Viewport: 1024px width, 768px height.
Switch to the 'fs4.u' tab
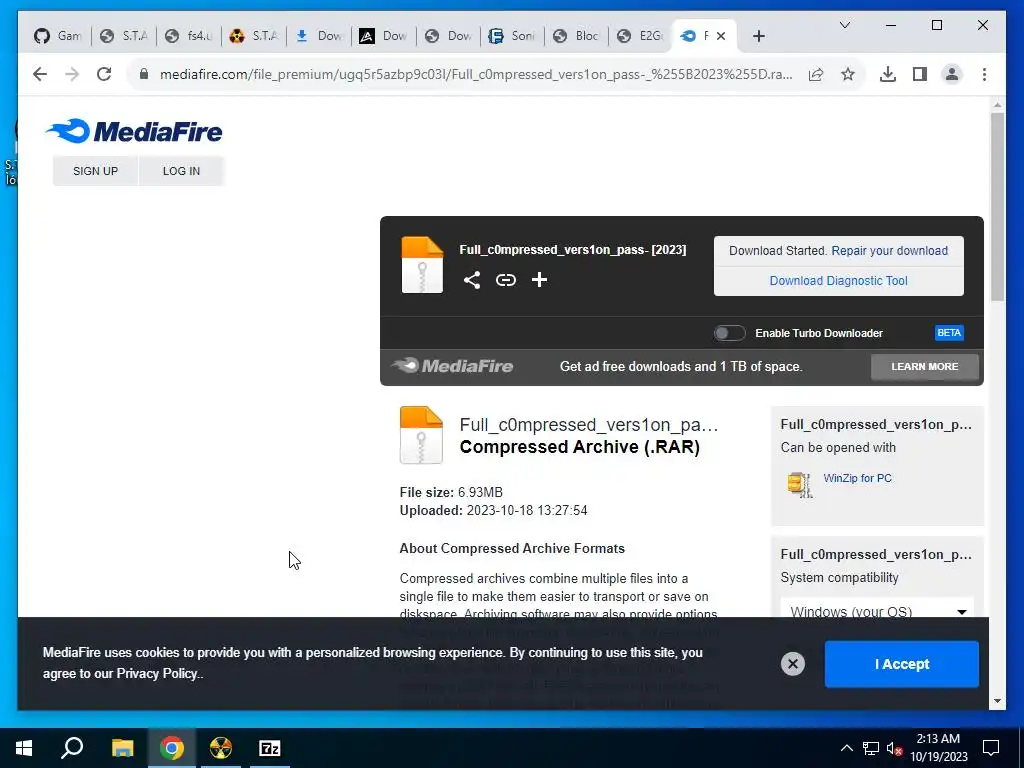click(x=189, y=36)
